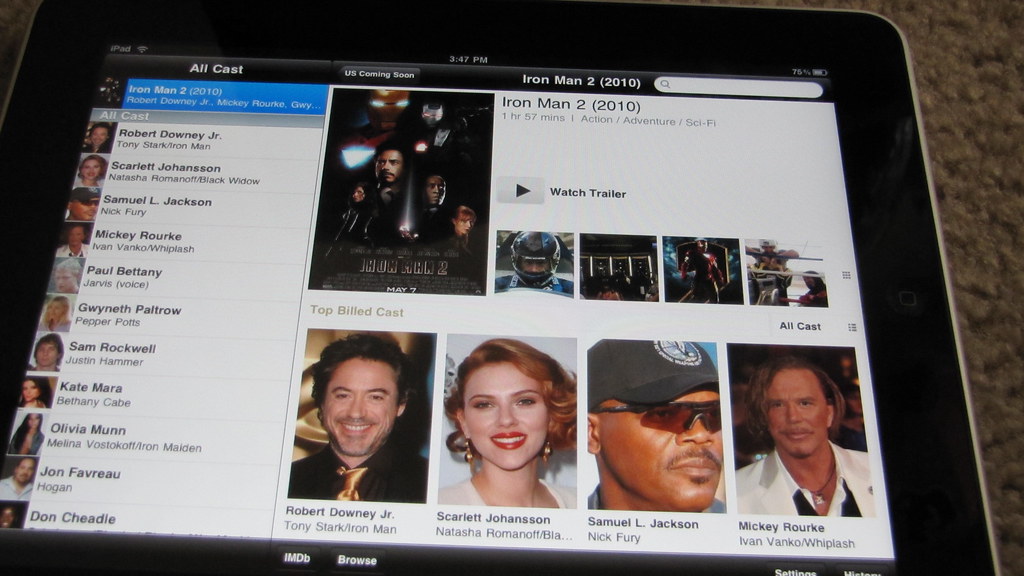This screenshot has width=1024, height=576.
Task: Open Scarlett Johansson top billed photo
Action: [x=507, y=422]
